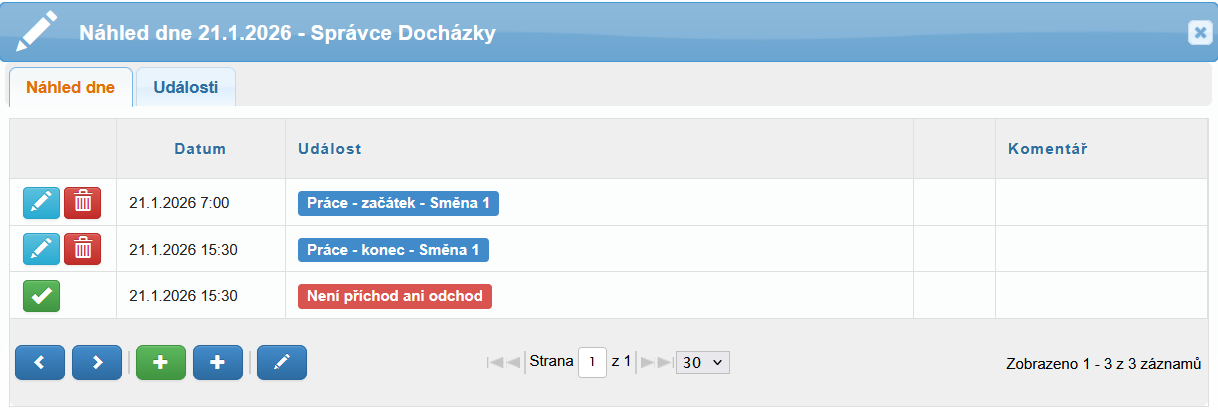Click the bottom toolbar pencil edit button
Image resolution: width=1218 pixels, height=410 pixels.
pos(282,363)
